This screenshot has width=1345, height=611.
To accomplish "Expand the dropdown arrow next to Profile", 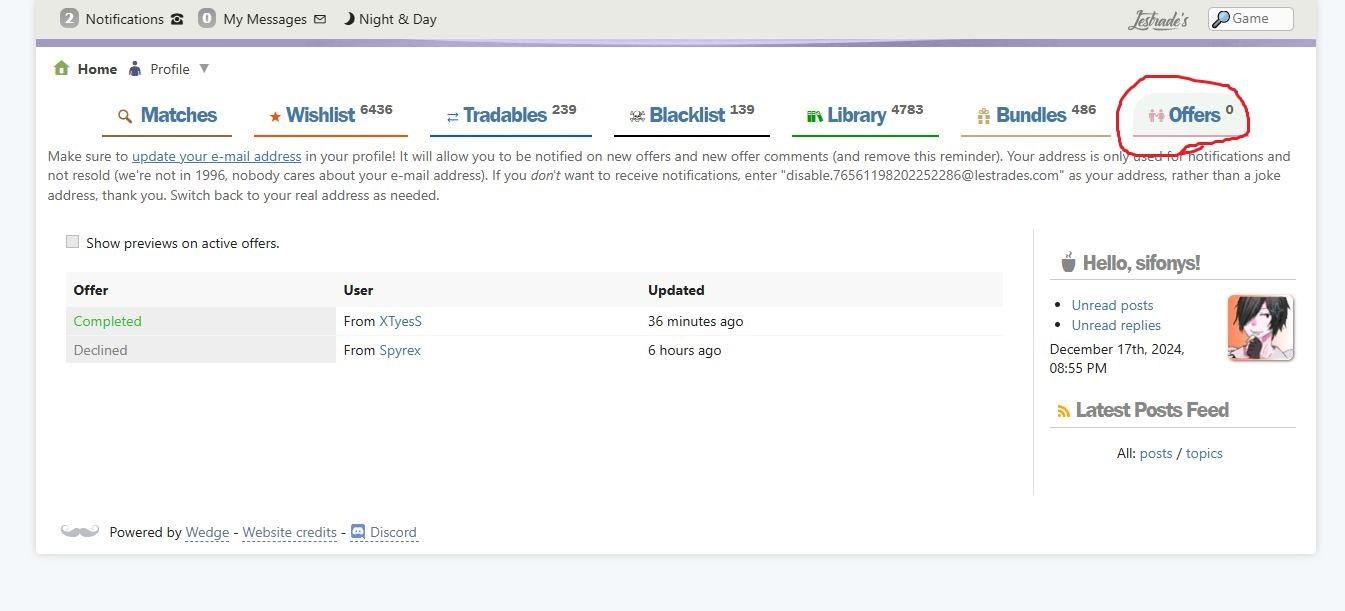I will pyautogui.click(x=204, y=69).
